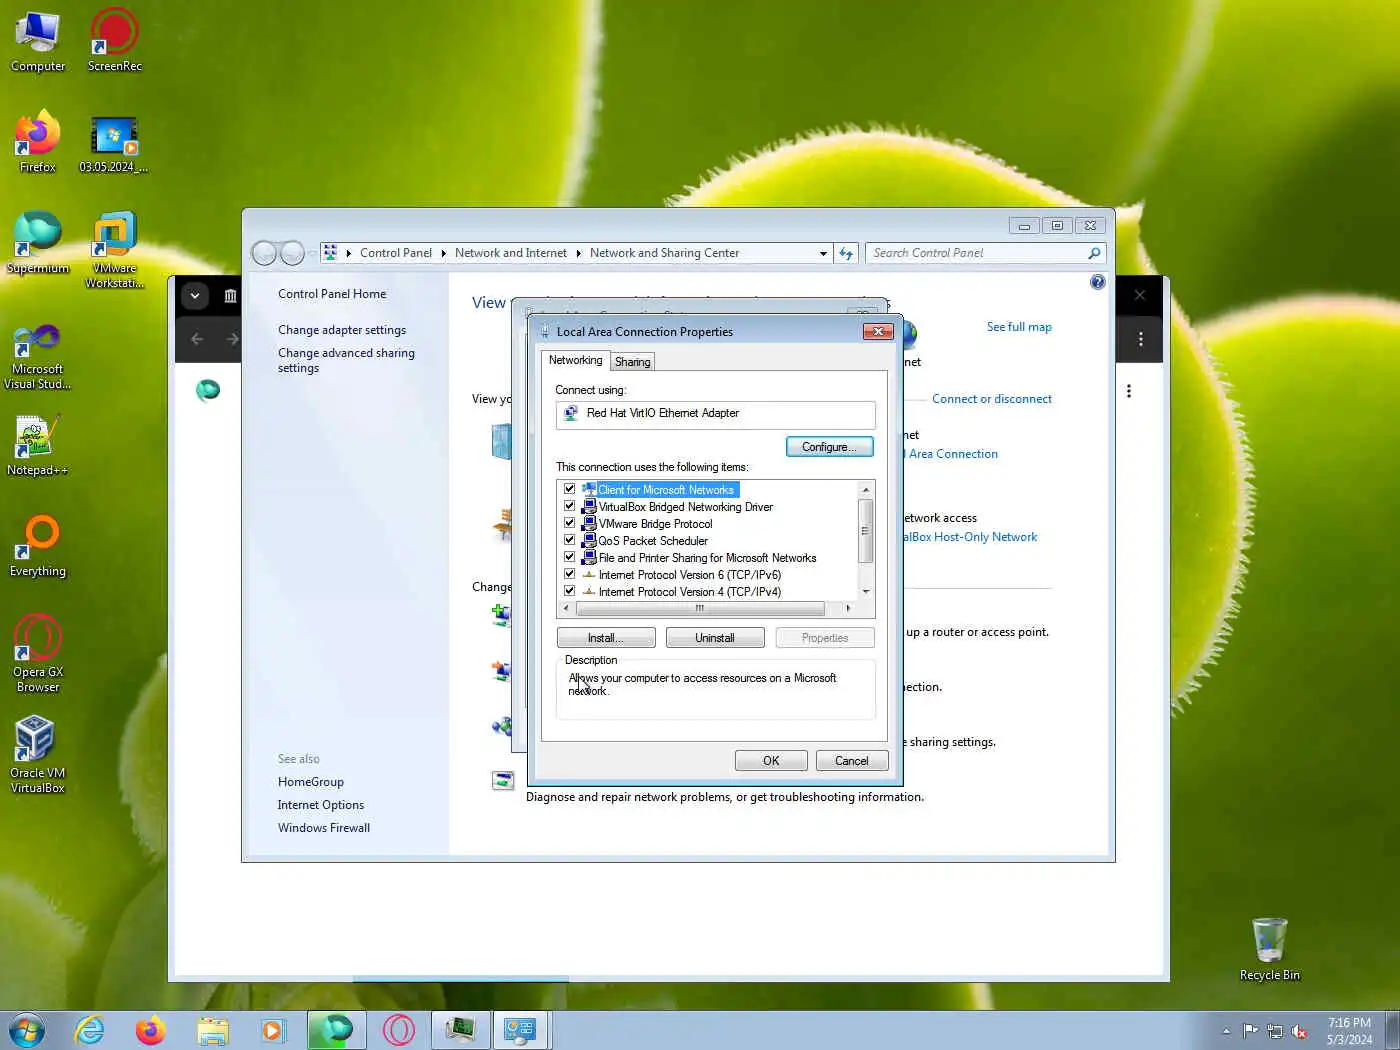Open the address bar history dropdown

click(823, 253)
